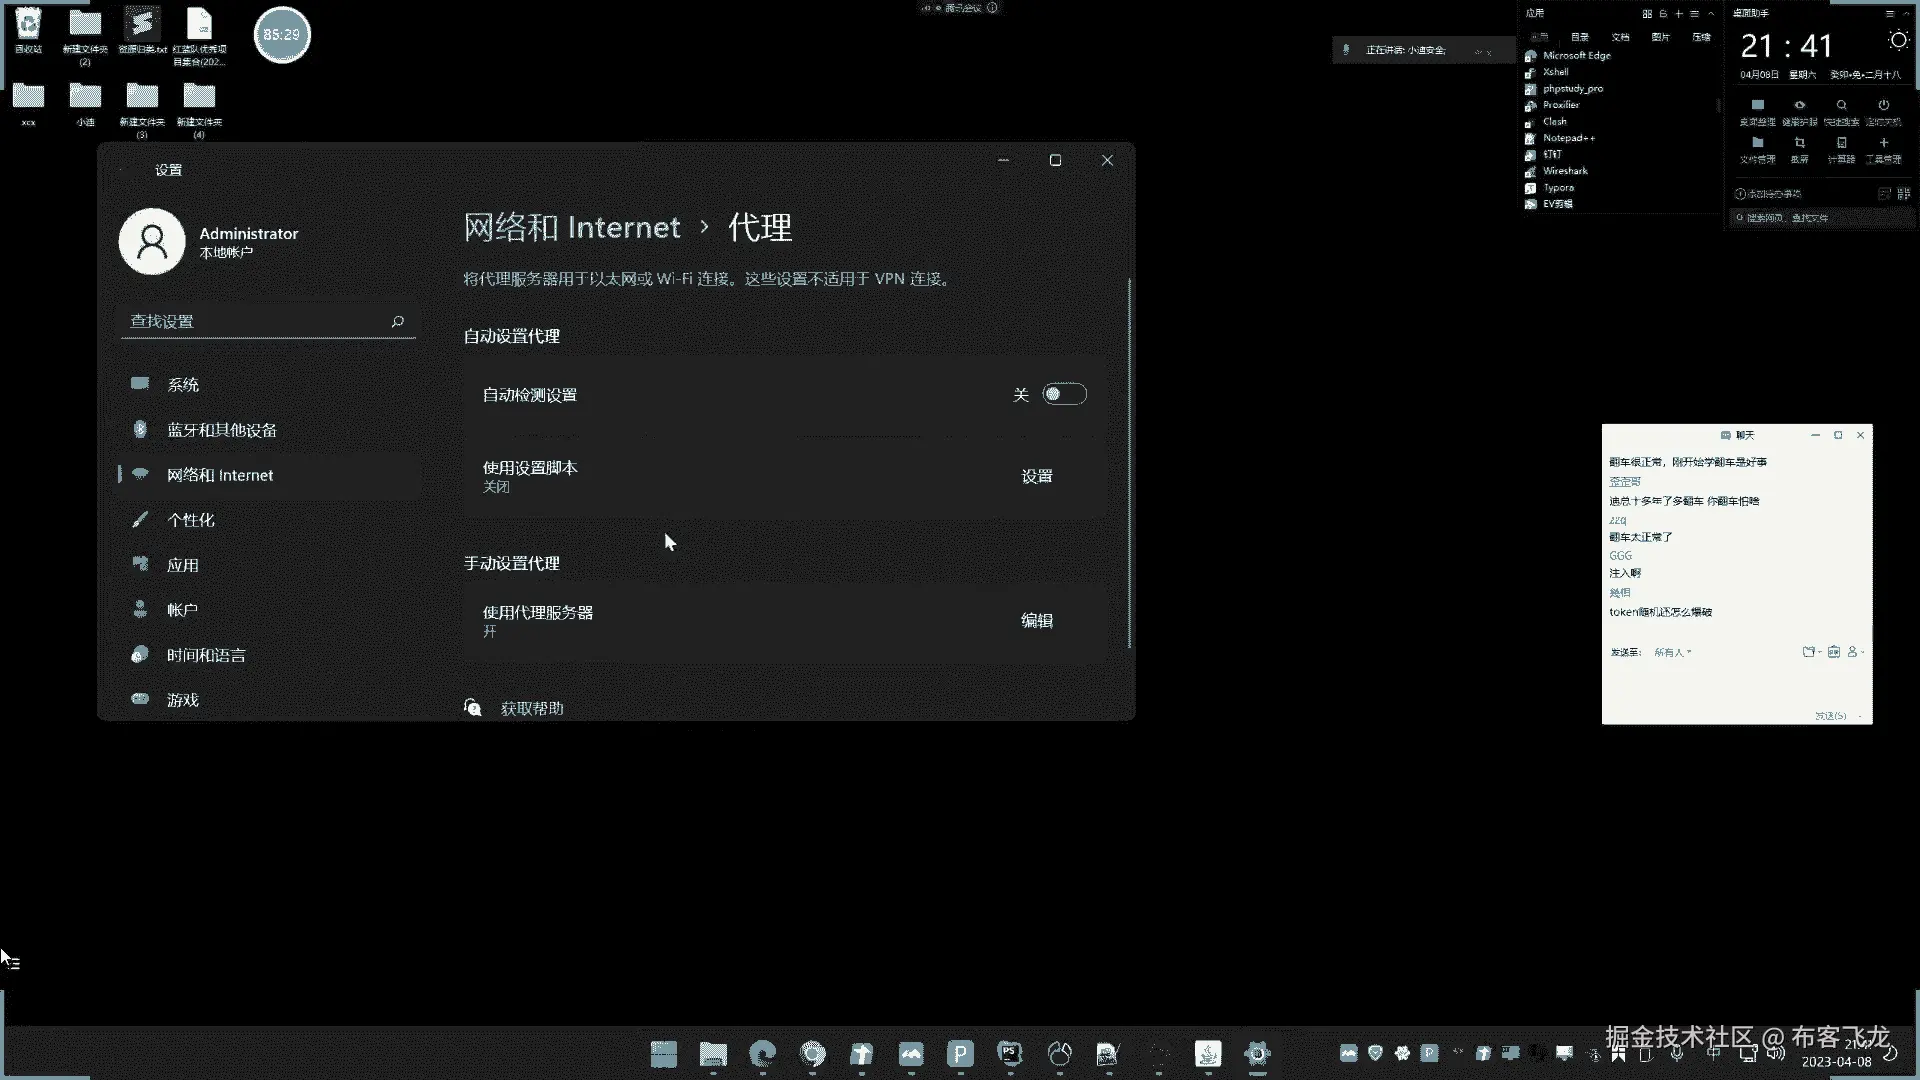Open the 获取帮助 get help link
This screenshot has height=1080, width=1920.
click(531, 708)
